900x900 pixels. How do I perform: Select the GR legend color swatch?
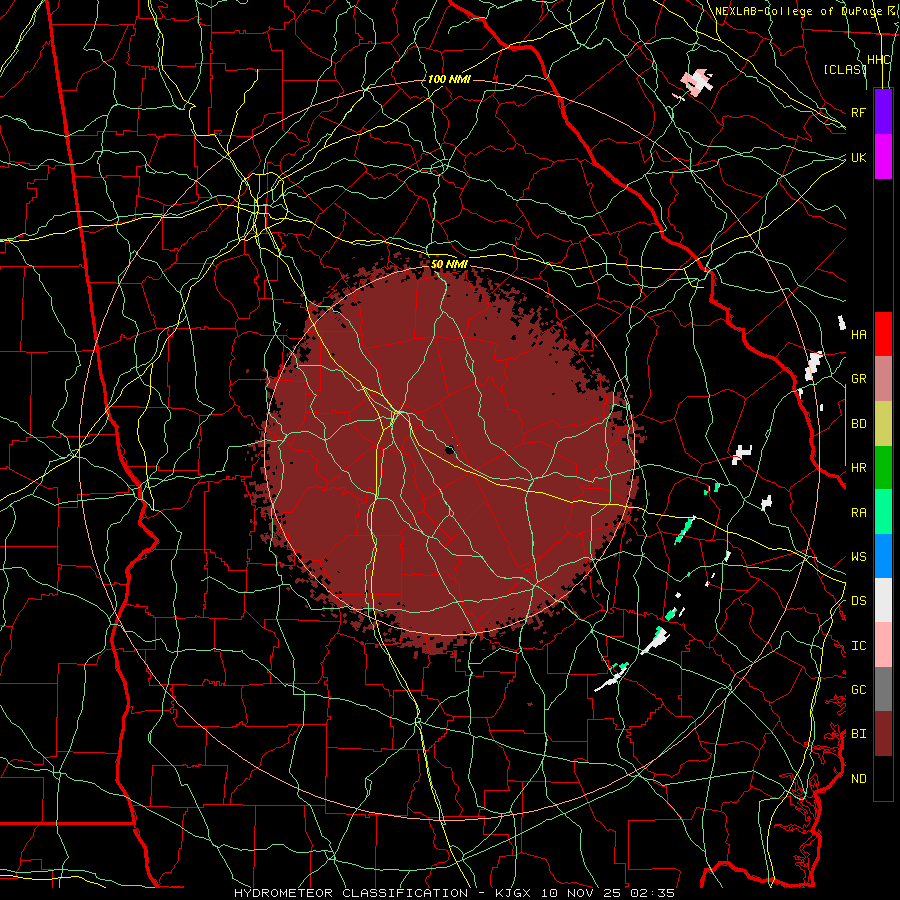(x=883, y=378)
